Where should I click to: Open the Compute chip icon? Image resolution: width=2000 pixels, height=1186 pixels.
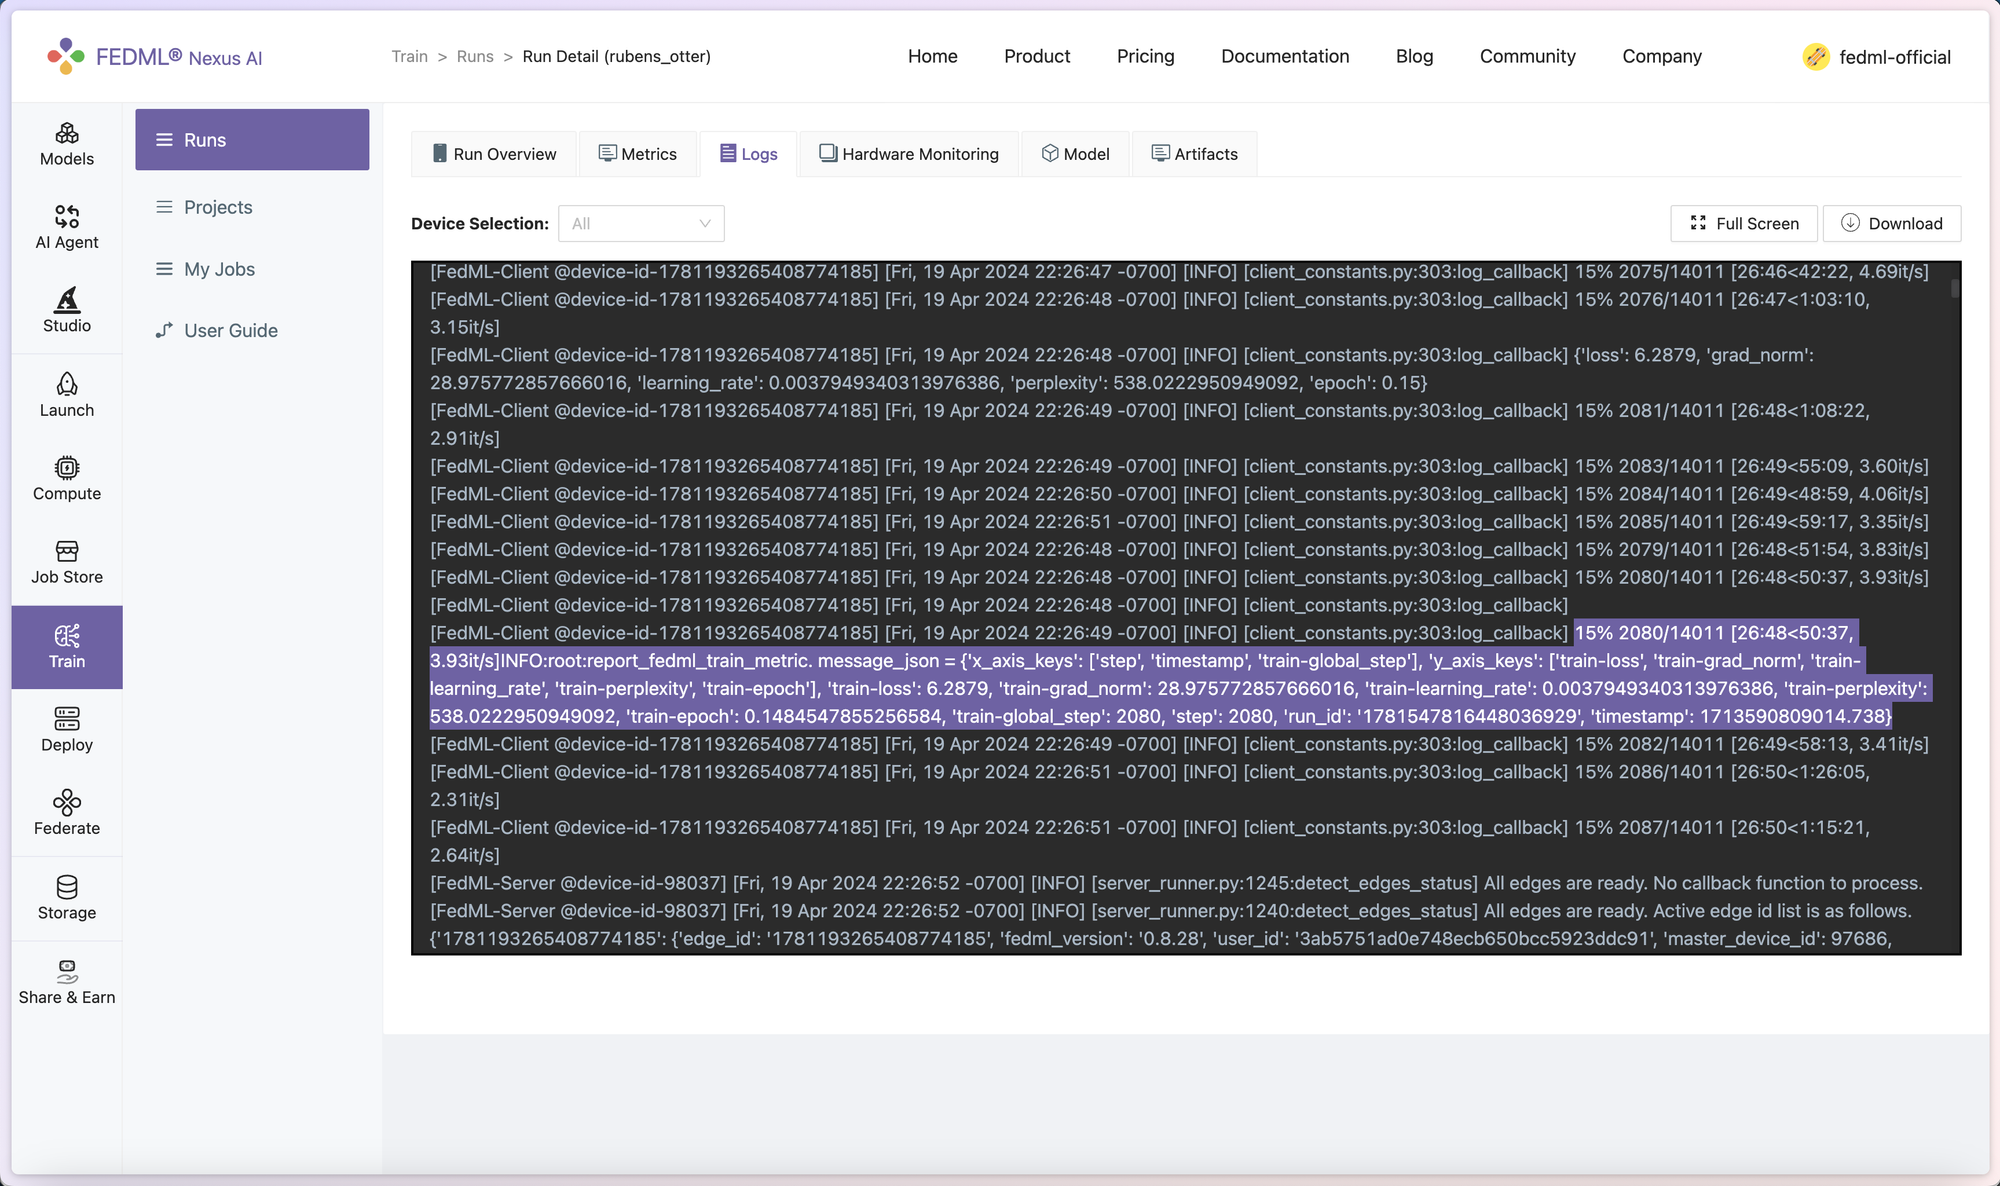click(67, 468)
